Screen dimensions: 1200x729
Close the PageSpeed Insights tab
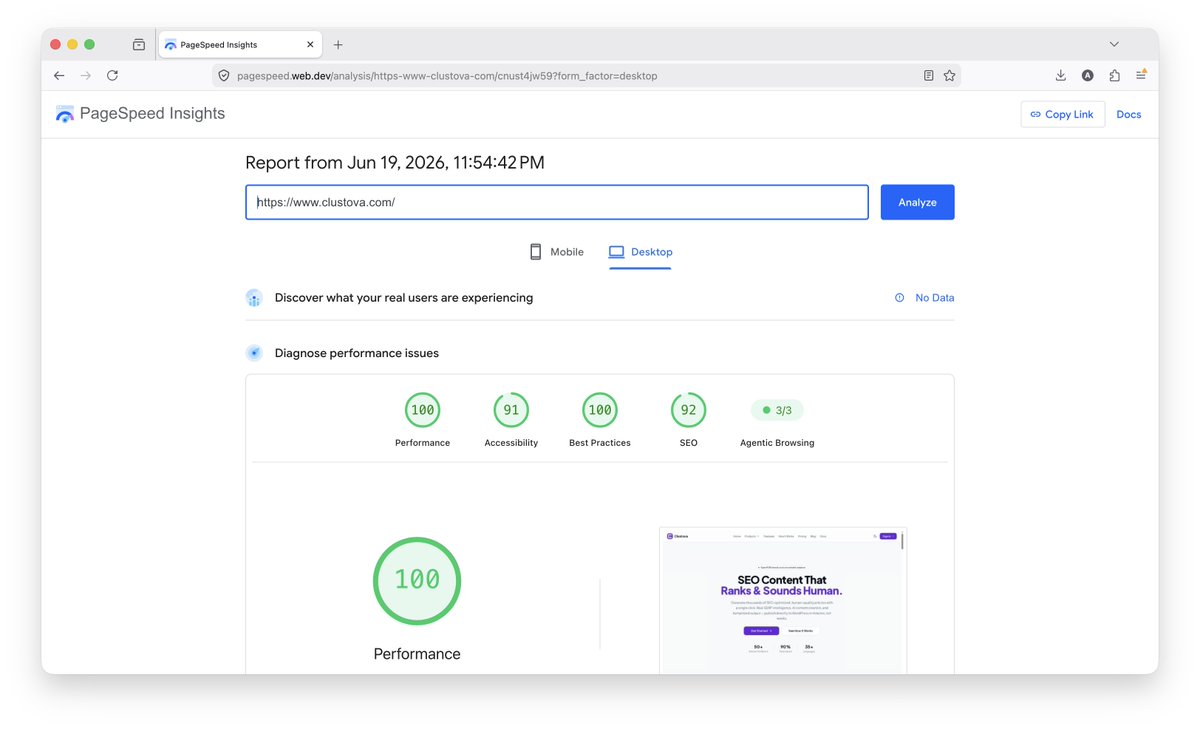click(310, 45)
